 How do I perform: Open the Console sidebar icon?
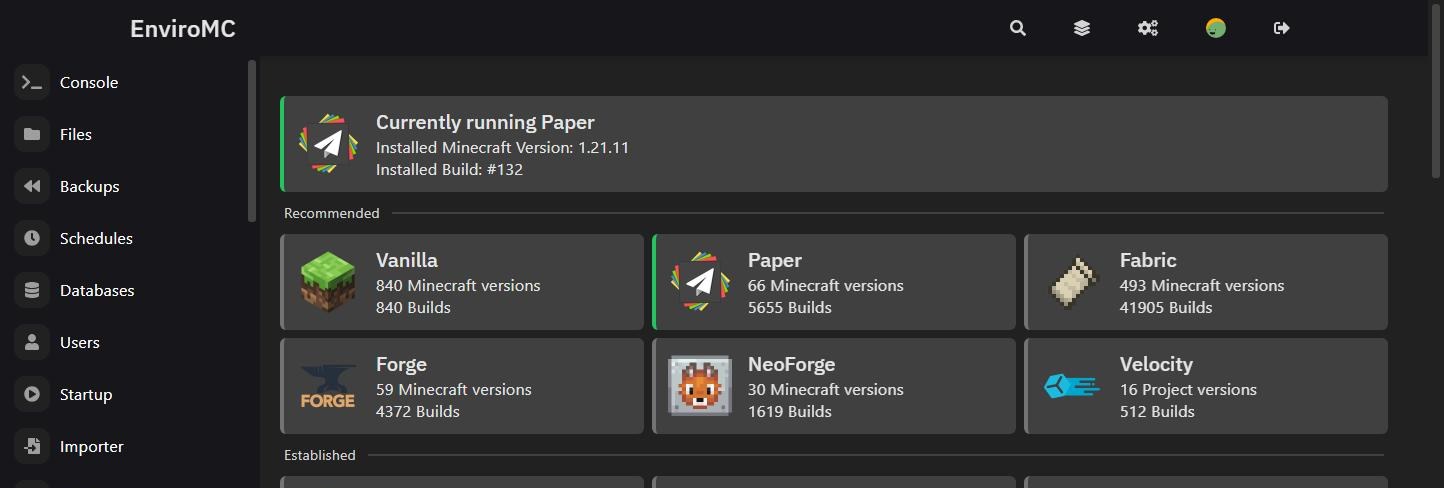(x=32, y=82)
